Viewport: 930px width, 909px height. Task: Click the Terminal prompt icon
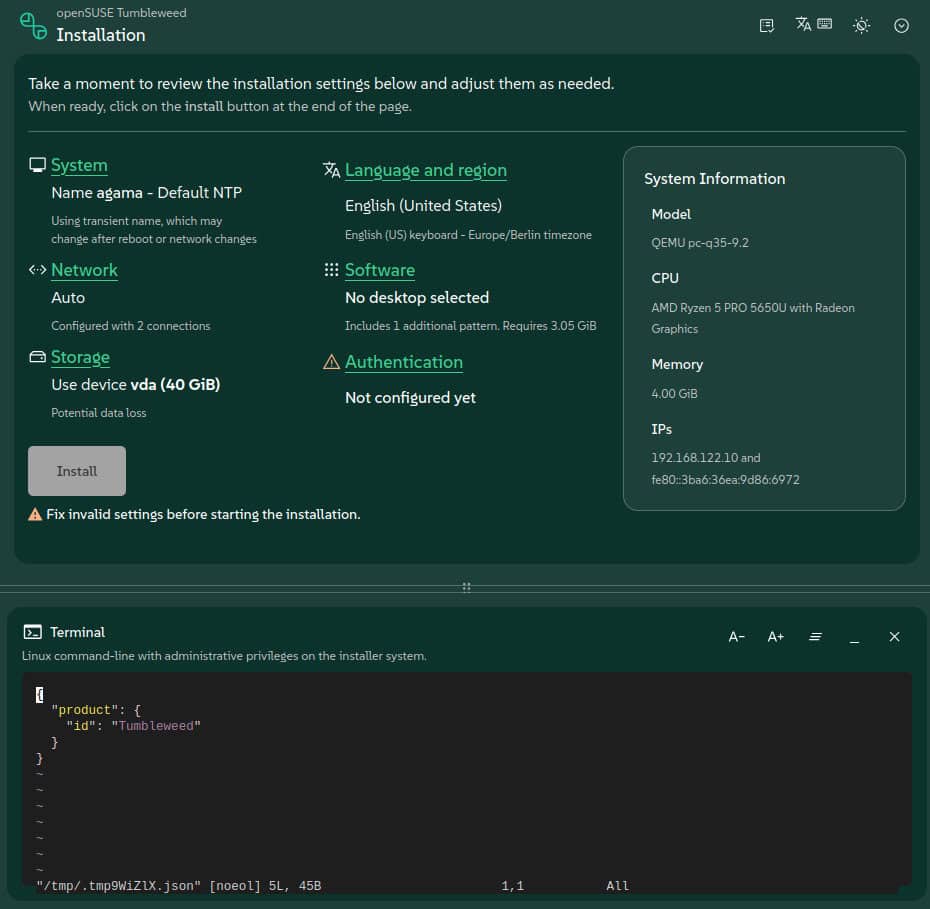33,632
